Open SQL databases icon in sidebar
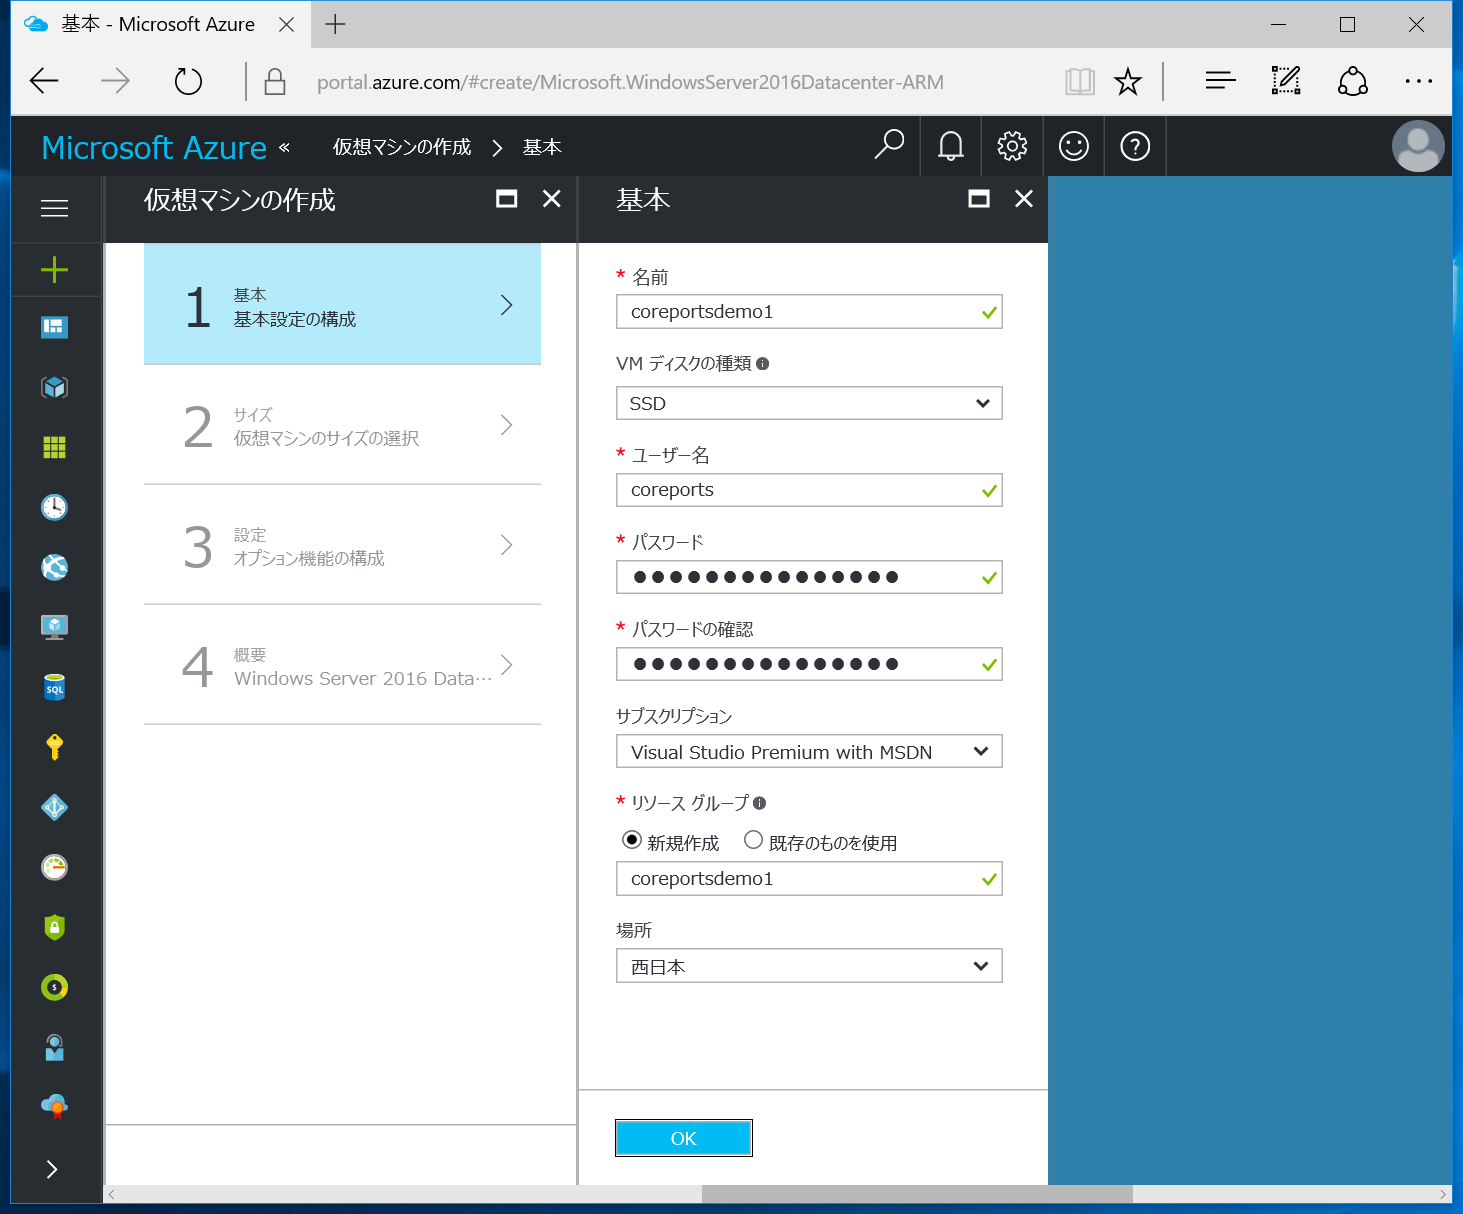This screenshot has height=1214, width=1463. click(x=54, y=687)
